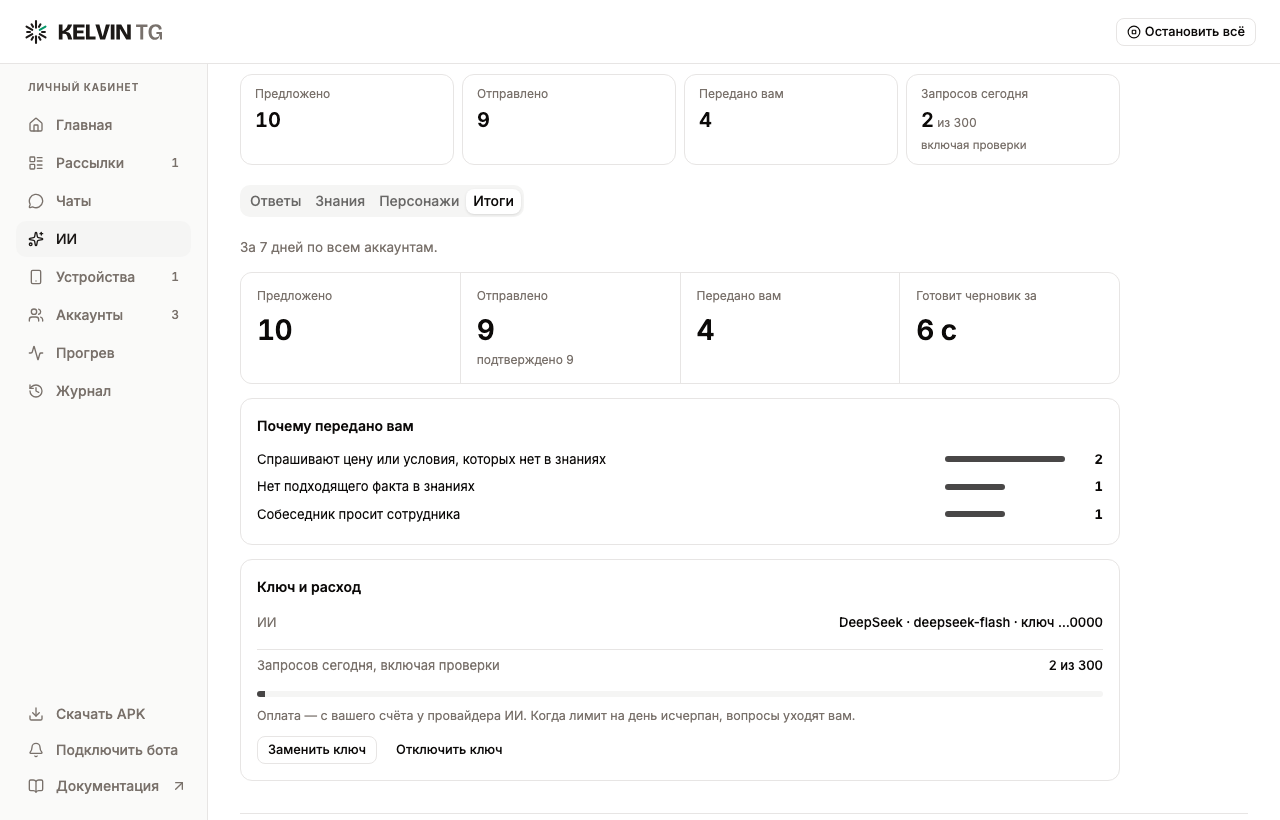Image resolution: width=1280 pixels, height=820 pixels.
Task: Select the Итоги tab
Action: 493,201
